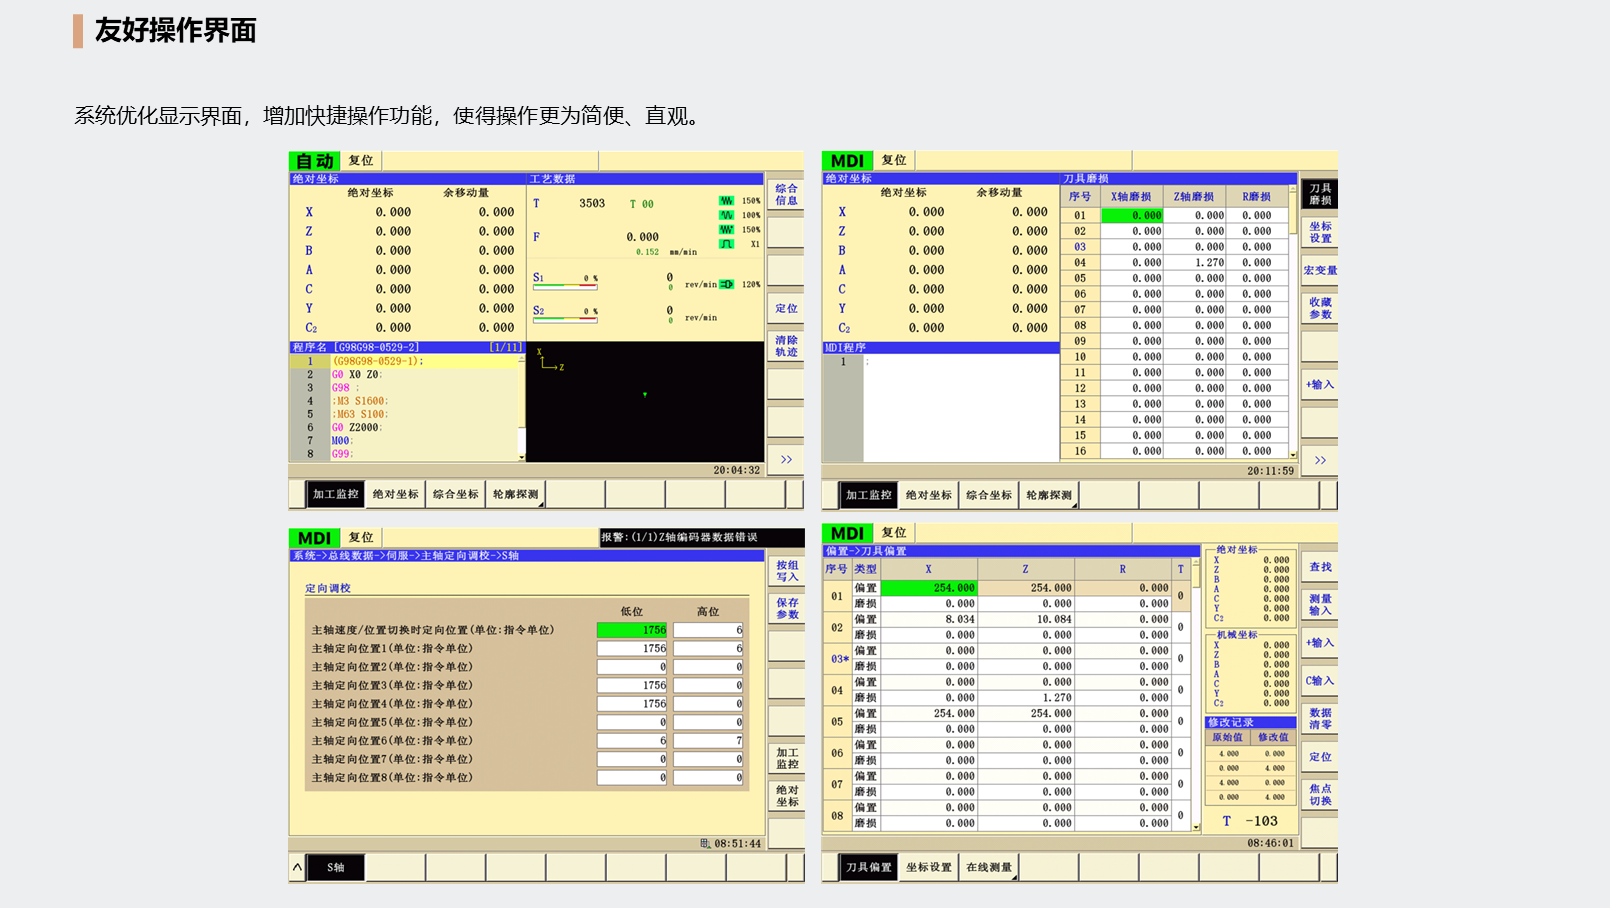Switch to the 在线测量 tab
1610x908 pixels.
[988, 867]
